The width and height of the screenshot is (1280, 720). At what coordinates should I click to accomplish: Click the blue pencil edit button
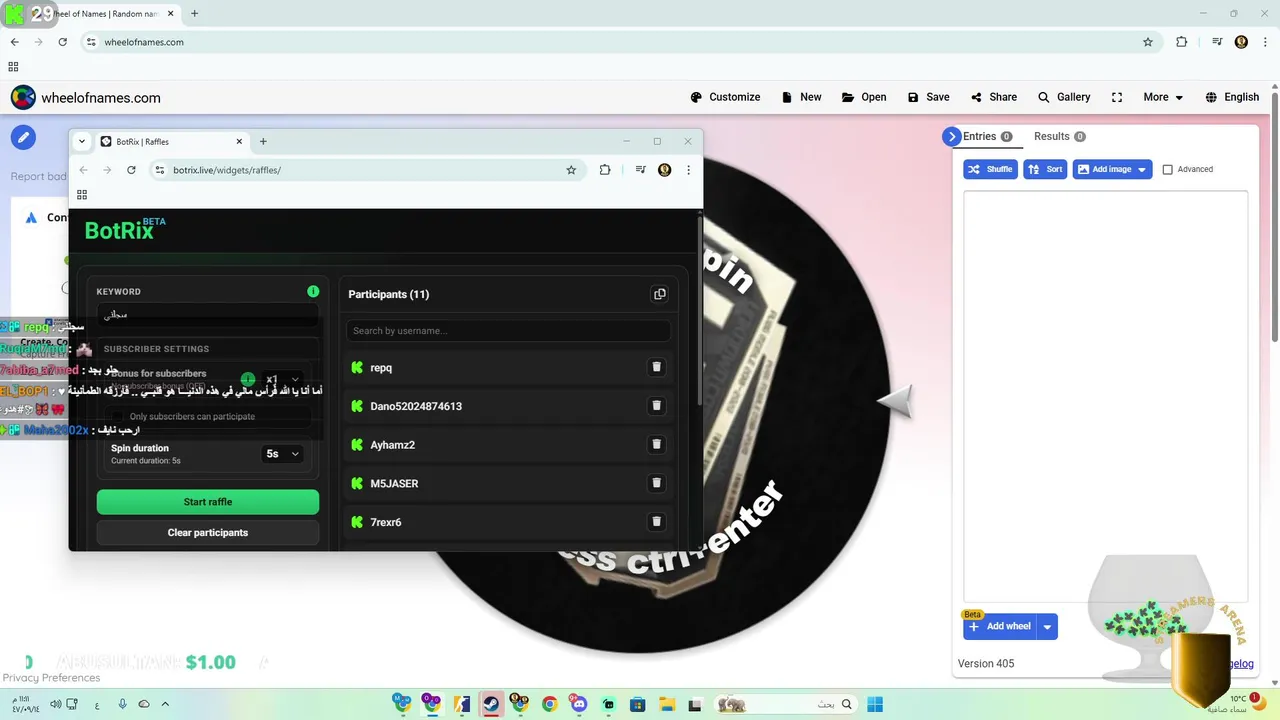(23, 137)
